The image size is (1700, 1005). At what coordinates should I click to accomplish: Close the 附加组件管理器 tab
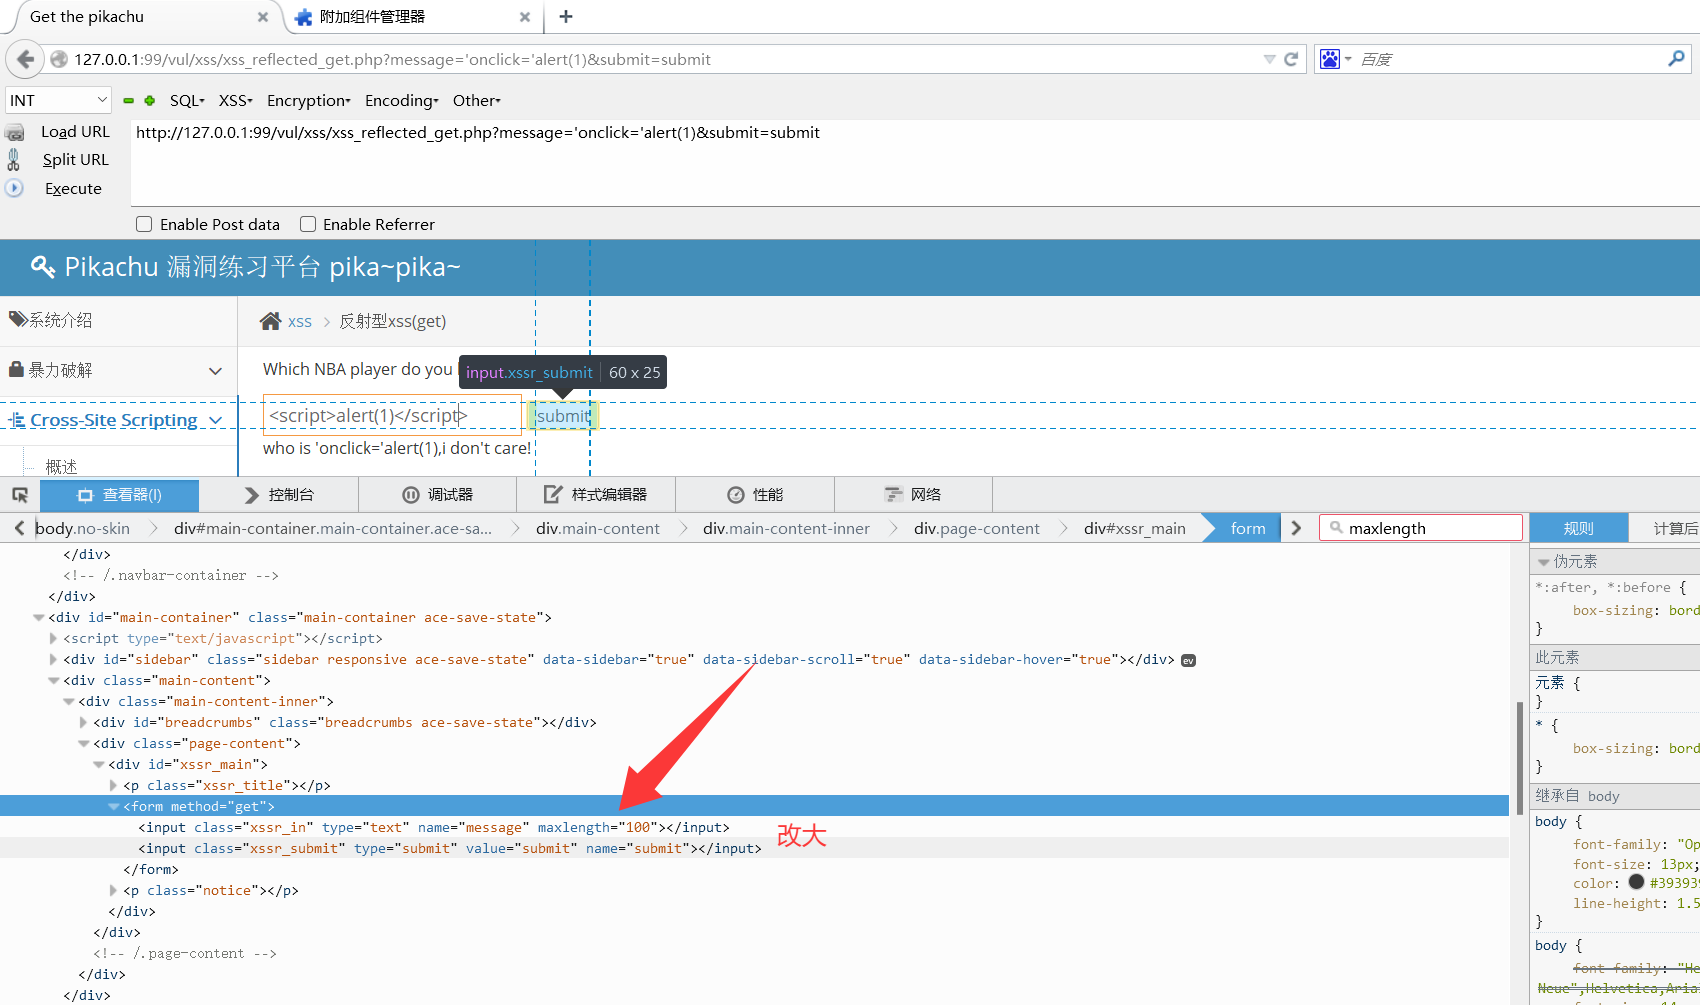525,17
